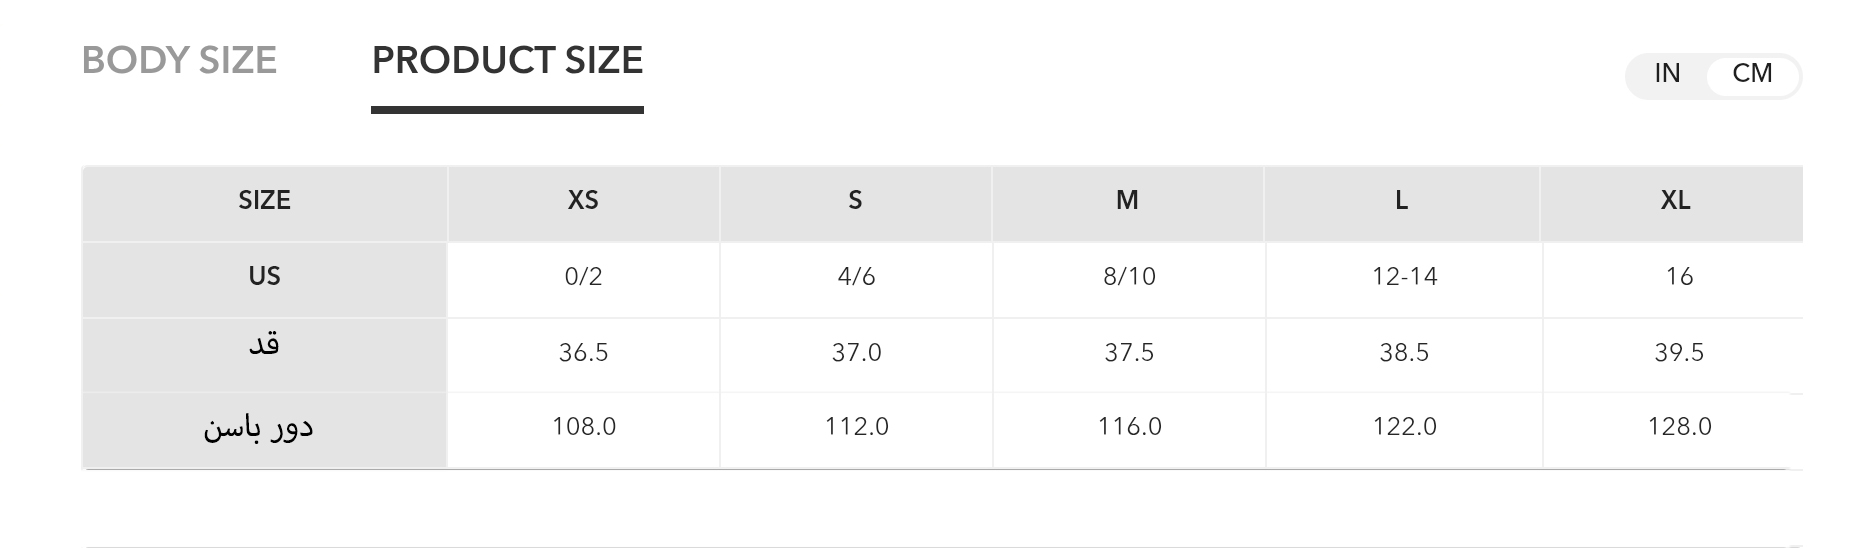The width and height of the screenshot is (1860, 548).
Task: Select the دور باسن row label
Action: (x=259, y=428)
